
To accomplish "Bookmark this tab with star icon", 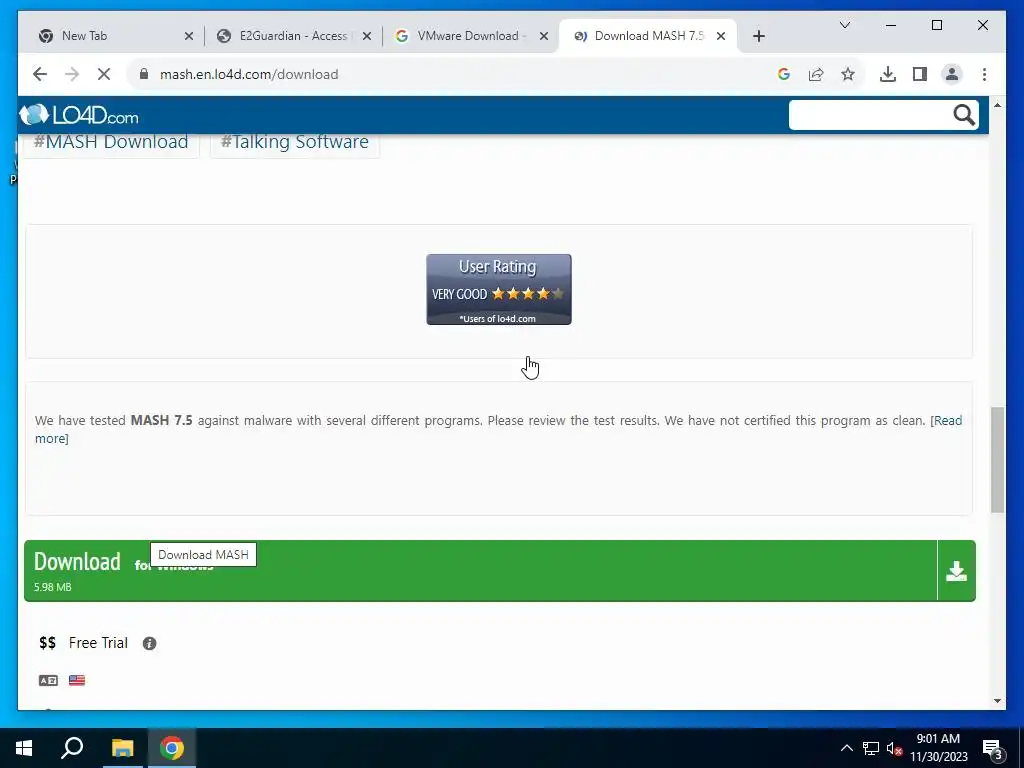I will 848,74.
